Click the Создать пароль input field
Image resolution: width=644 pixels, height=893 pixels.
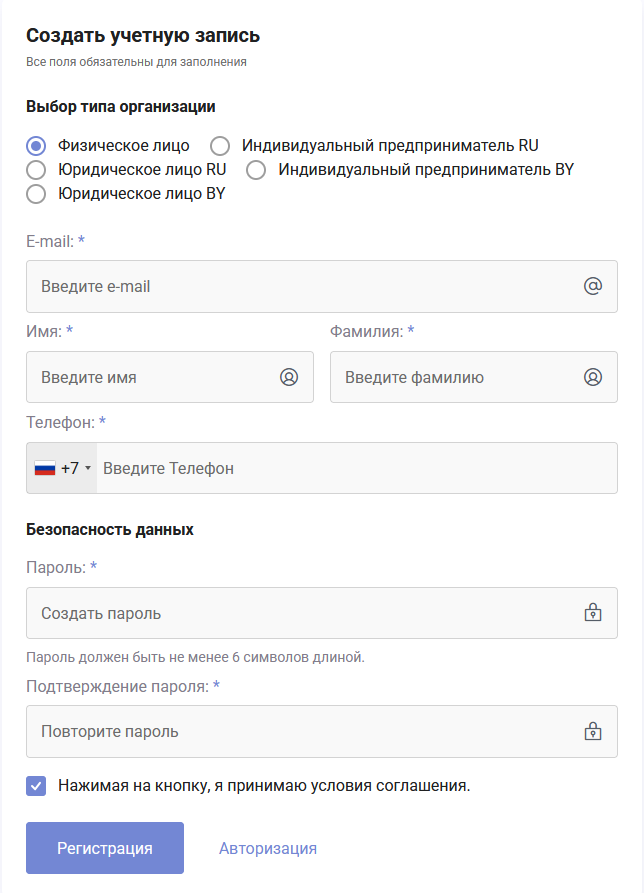click(x=250, y=613)
